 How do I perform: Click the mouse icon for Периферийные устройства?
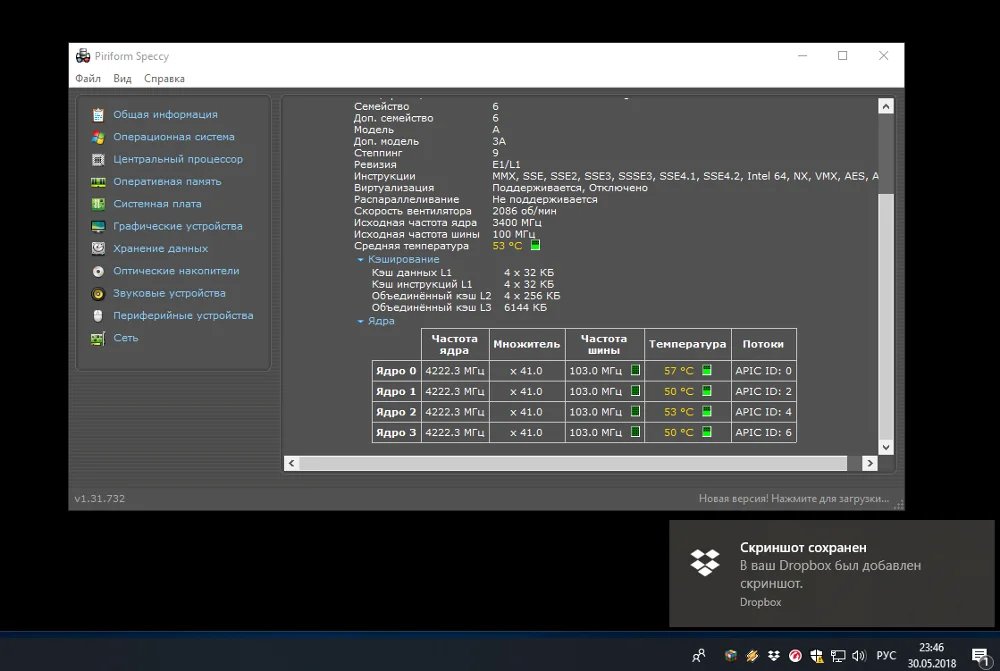click(98, 316)
